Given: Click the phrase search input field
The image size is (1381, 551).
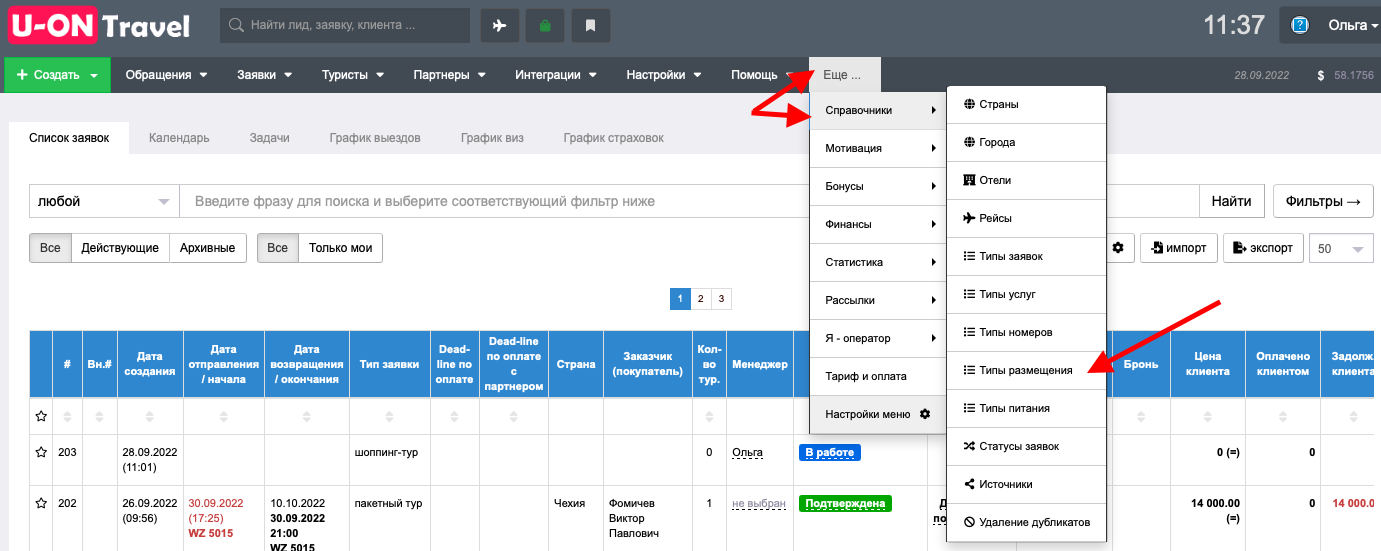Looking at the screenshot, I should click(x=689, y=201).
